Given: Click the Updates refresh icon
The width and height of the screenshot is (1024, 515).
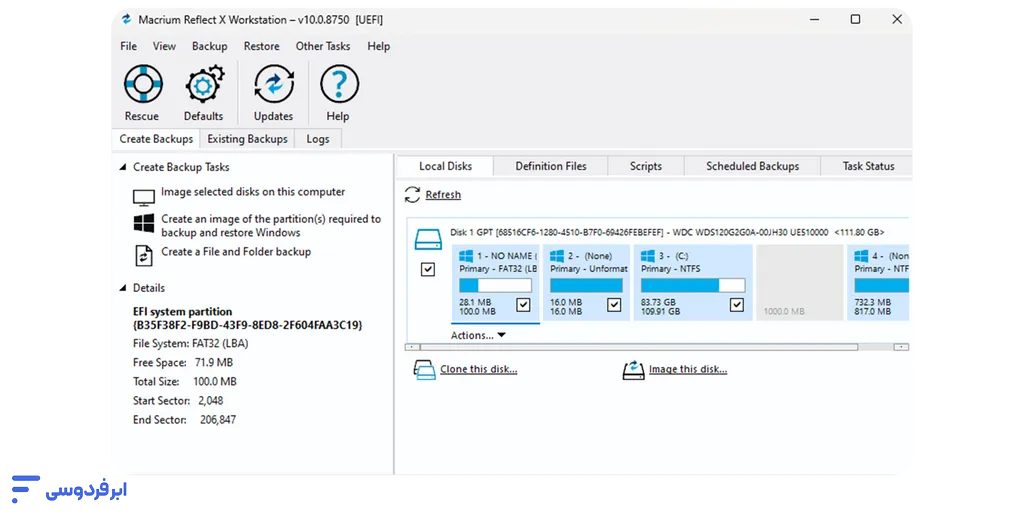Looking at the screenshot, I should tap(273, 86).
